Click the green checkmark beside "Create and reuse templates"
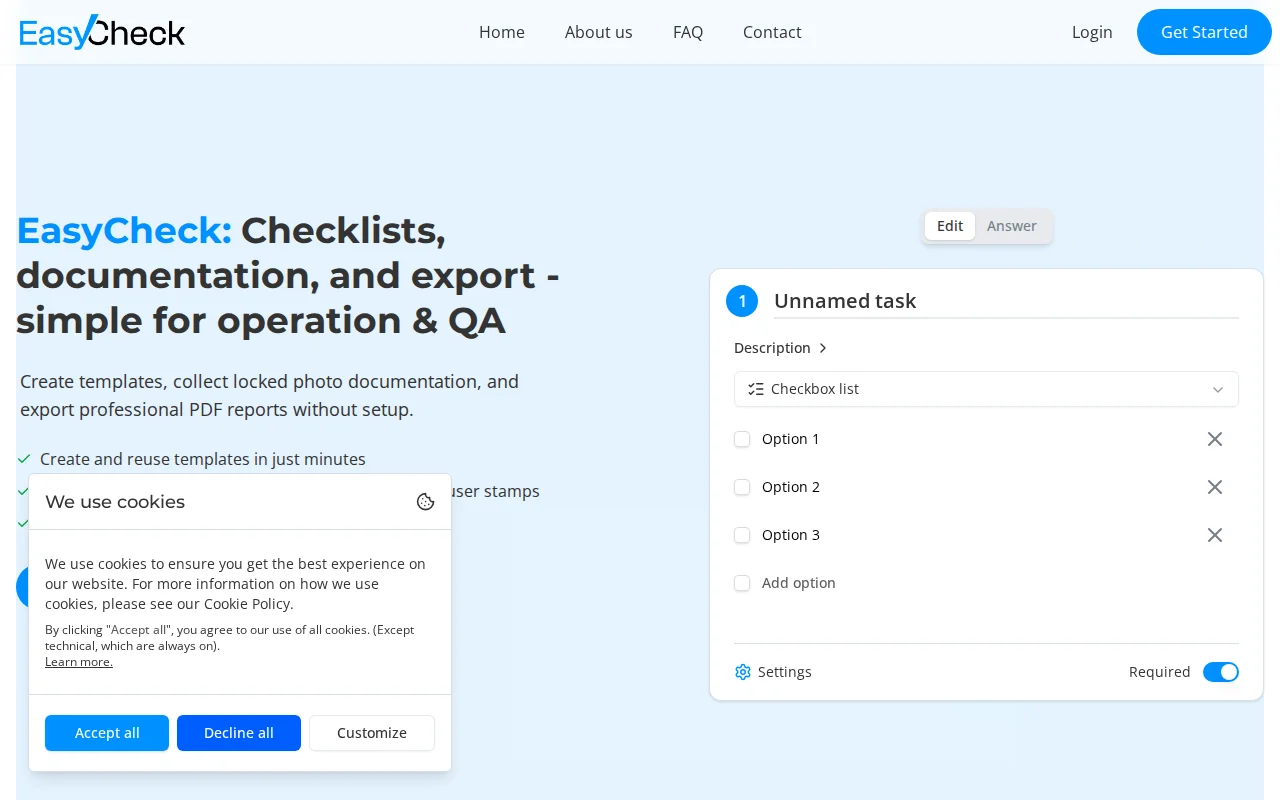1280x800 pixels. click(23, 459)
